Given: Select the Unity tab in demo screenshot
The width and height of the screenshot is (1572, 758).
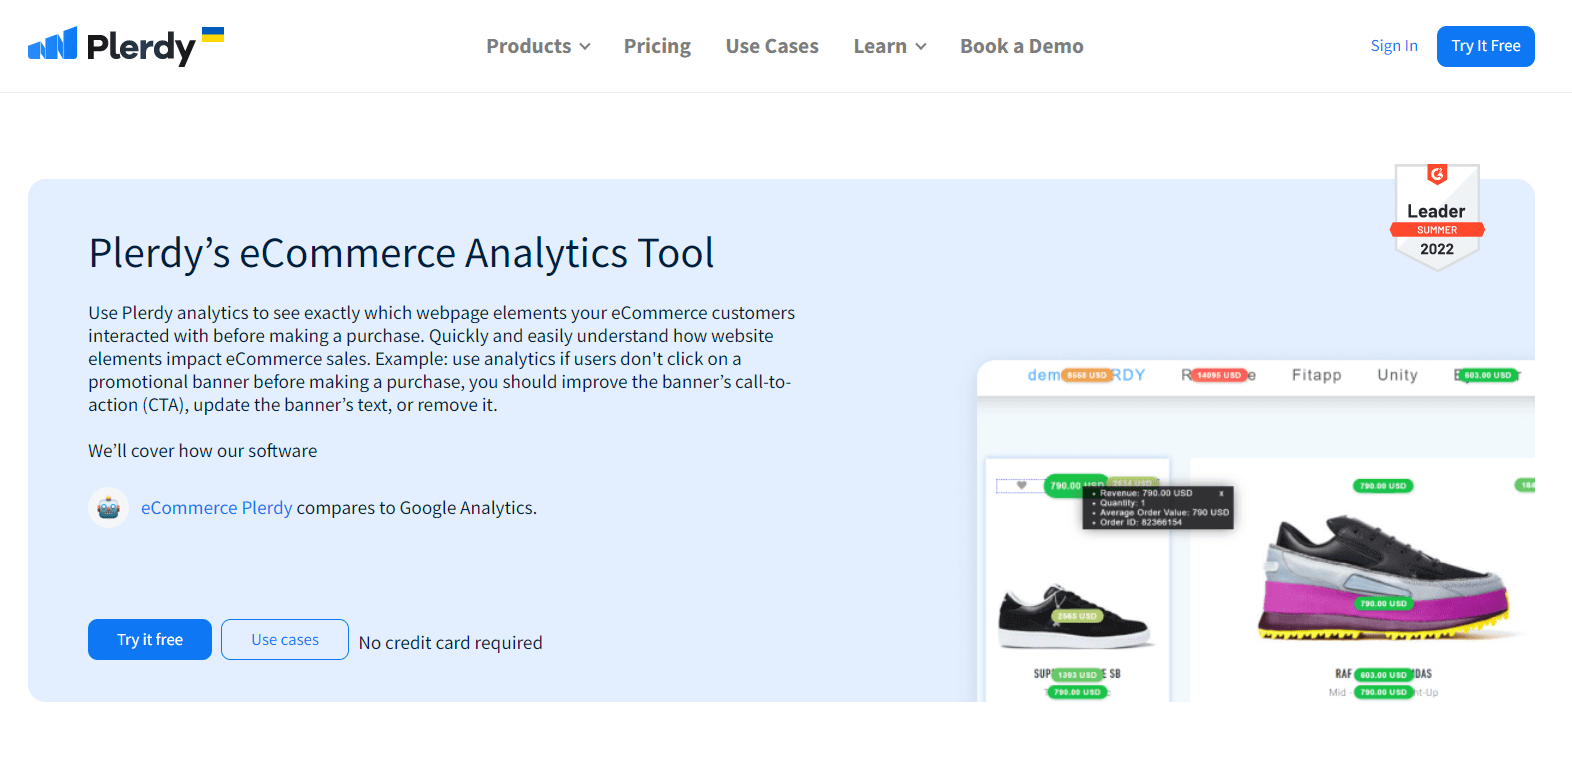Looking at the screenshot, I should [1397, 375].
